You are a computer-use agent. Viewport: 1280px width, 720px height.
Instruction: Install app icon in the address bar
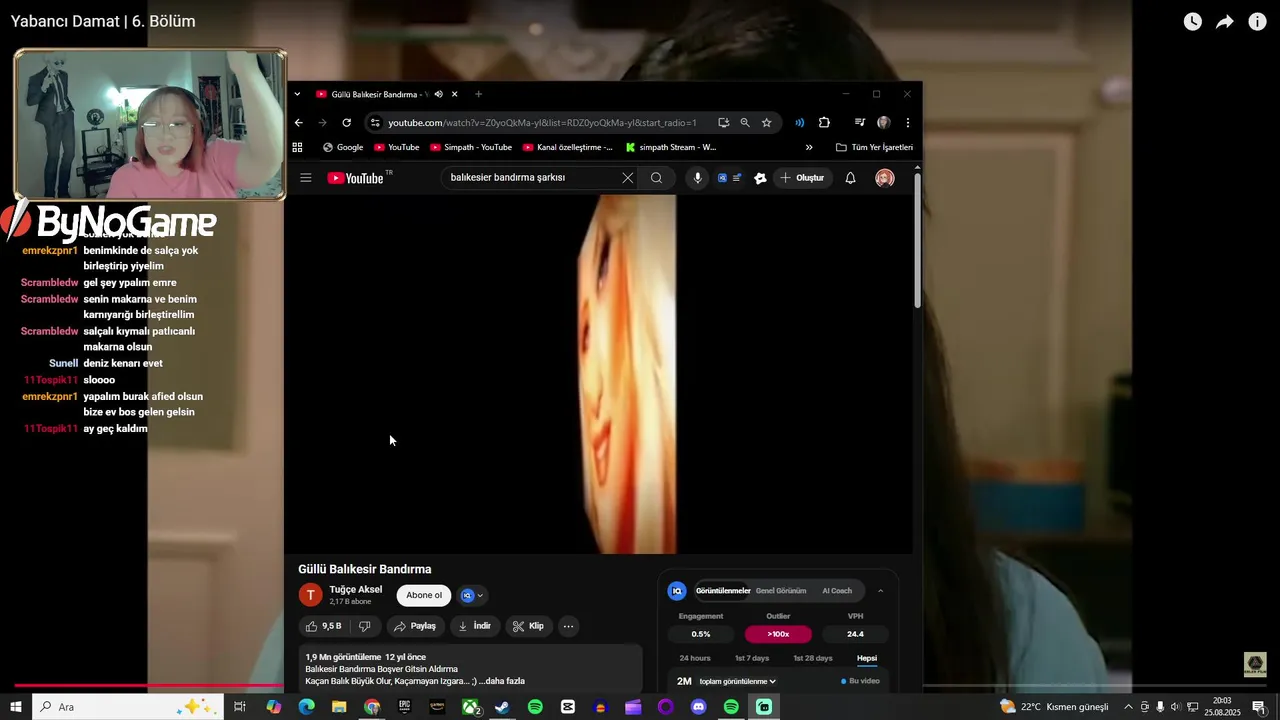coord(723,122)
